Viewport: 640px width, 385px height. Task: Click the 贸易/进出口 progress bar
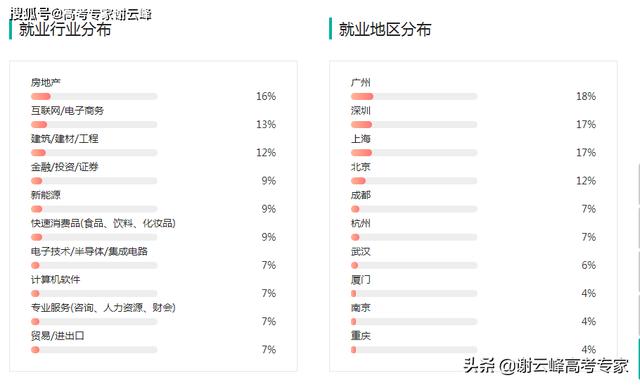[94, 350]
